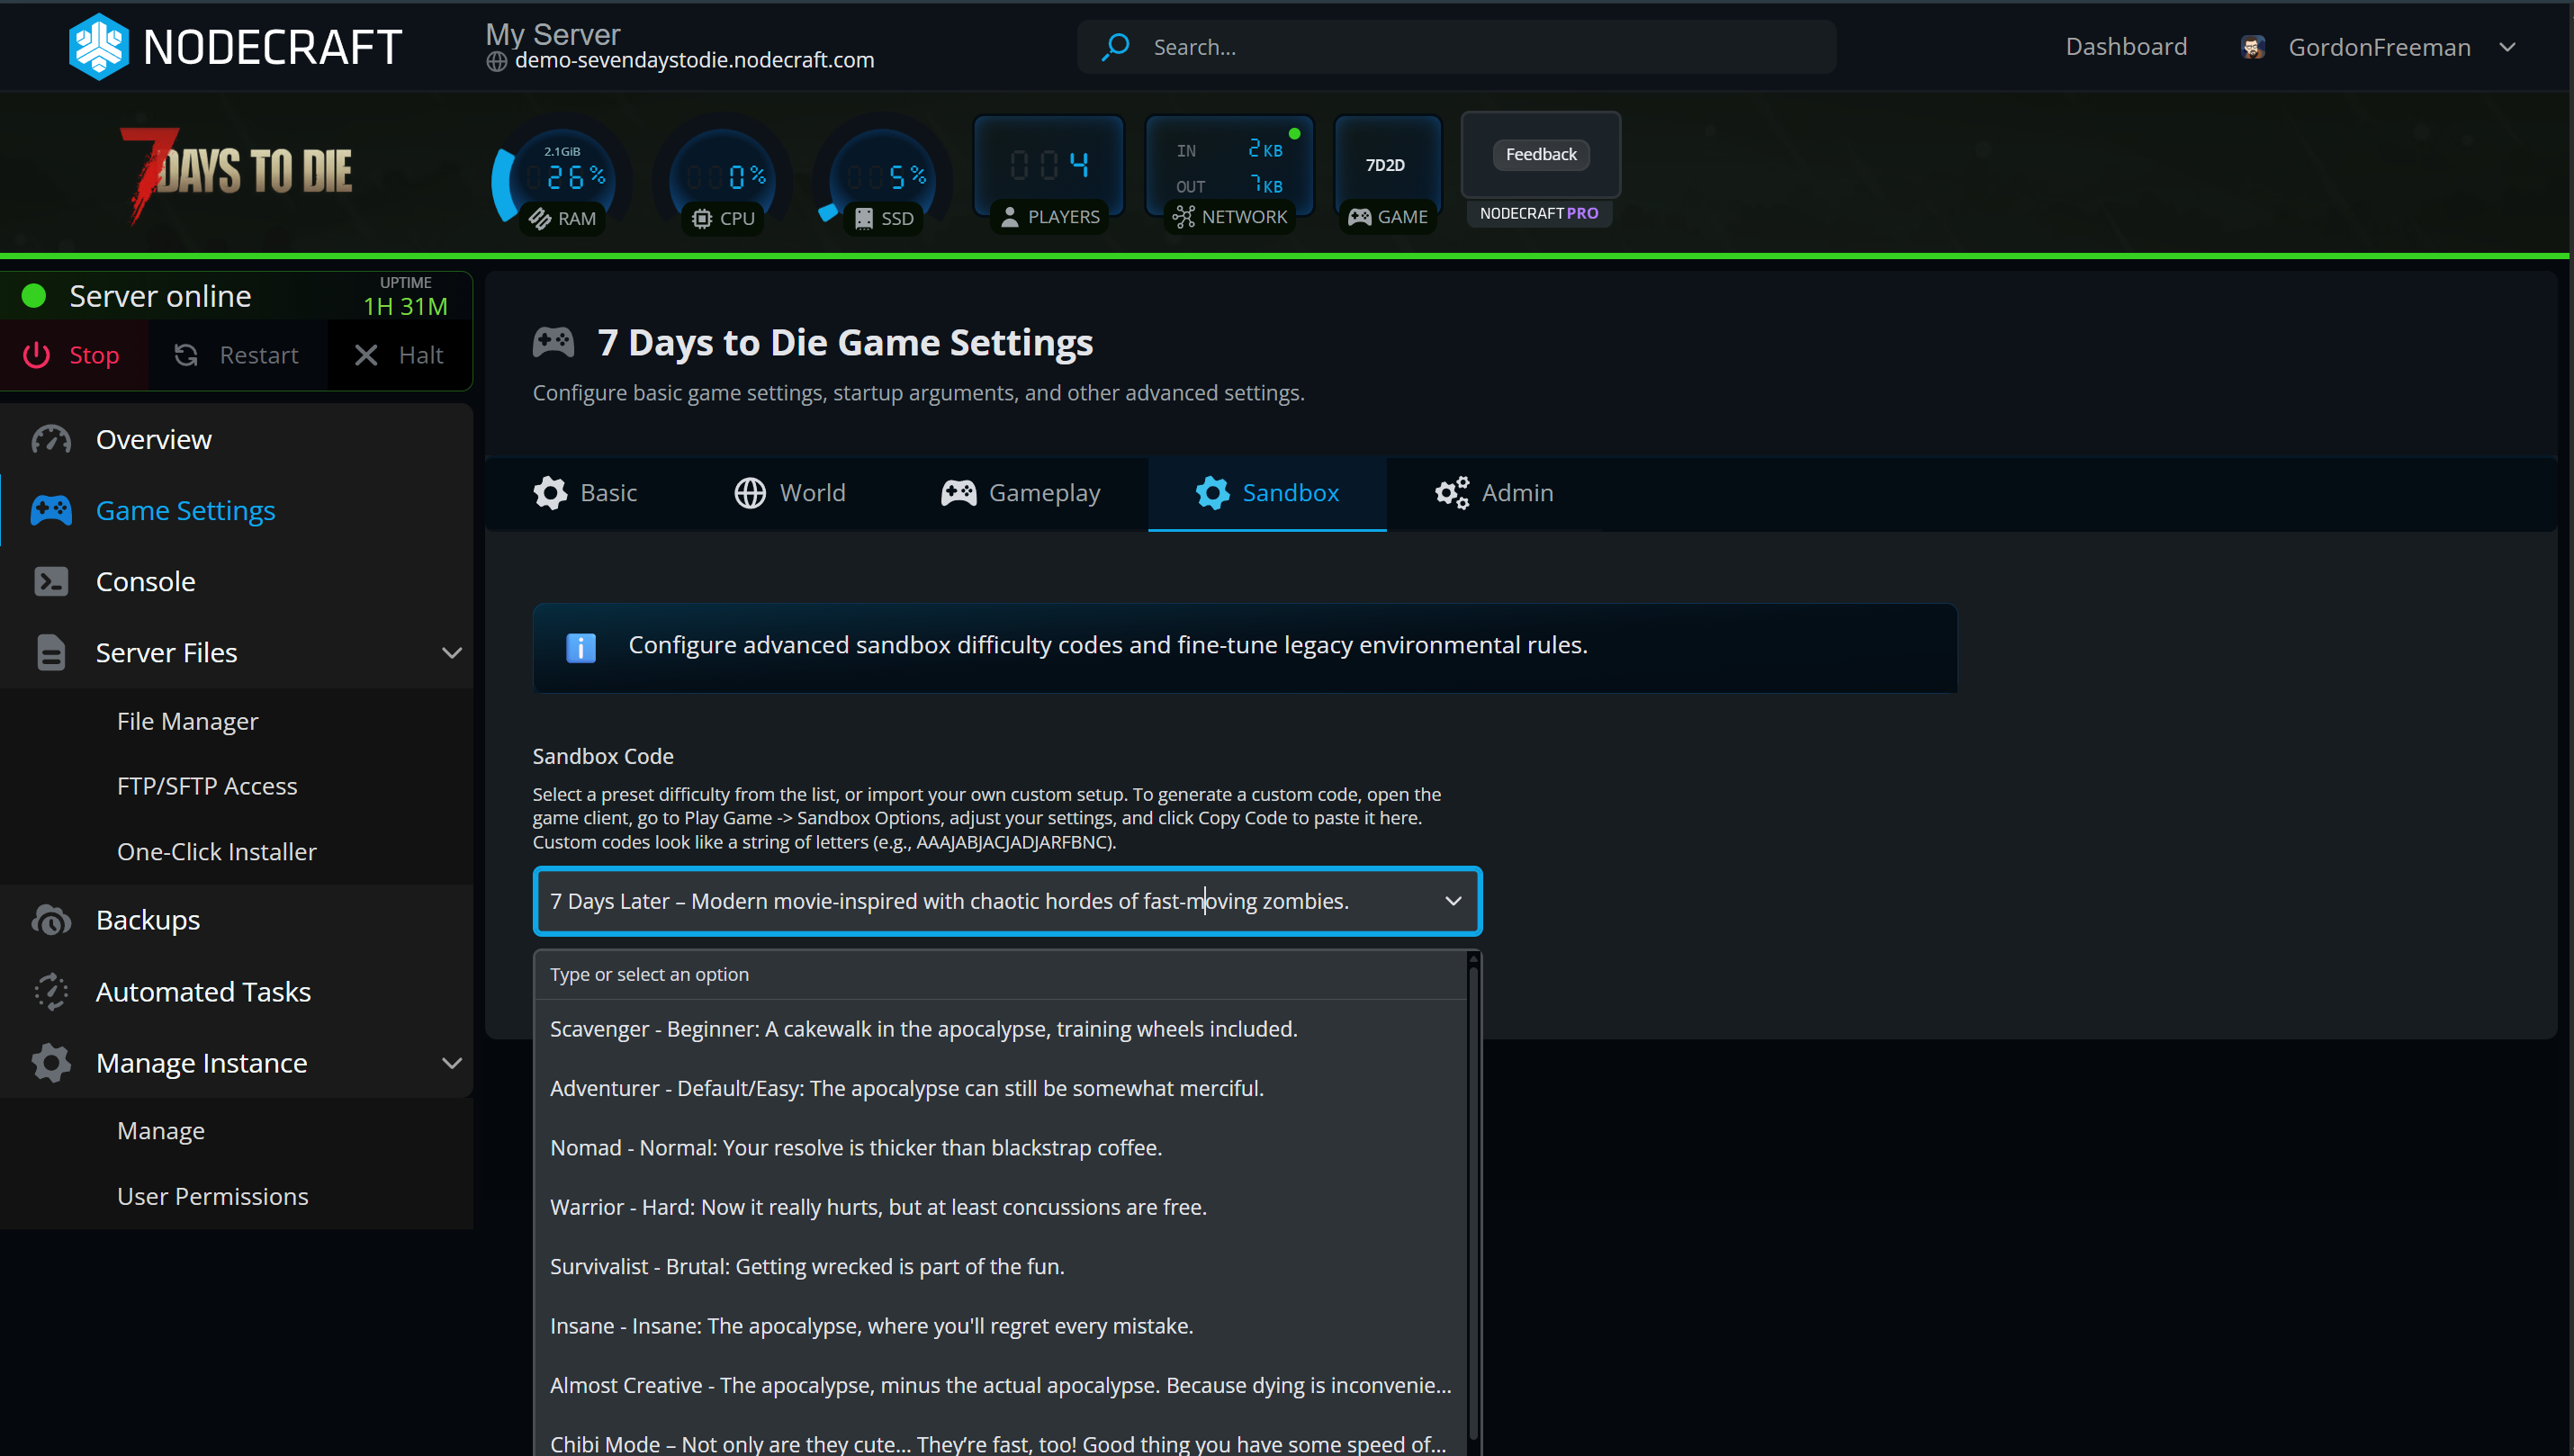This screenshot has height=1456, width=2574.
Task: Click the Nodecraft Pro badge
Action: pos(1539,213)
